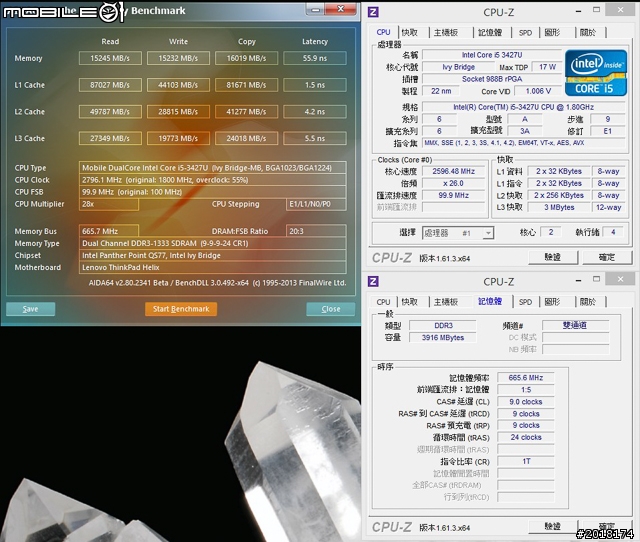Click 倍頻 value x 26.0
Image resolution: width=640 pixels, height=542 pixels.
454,183
